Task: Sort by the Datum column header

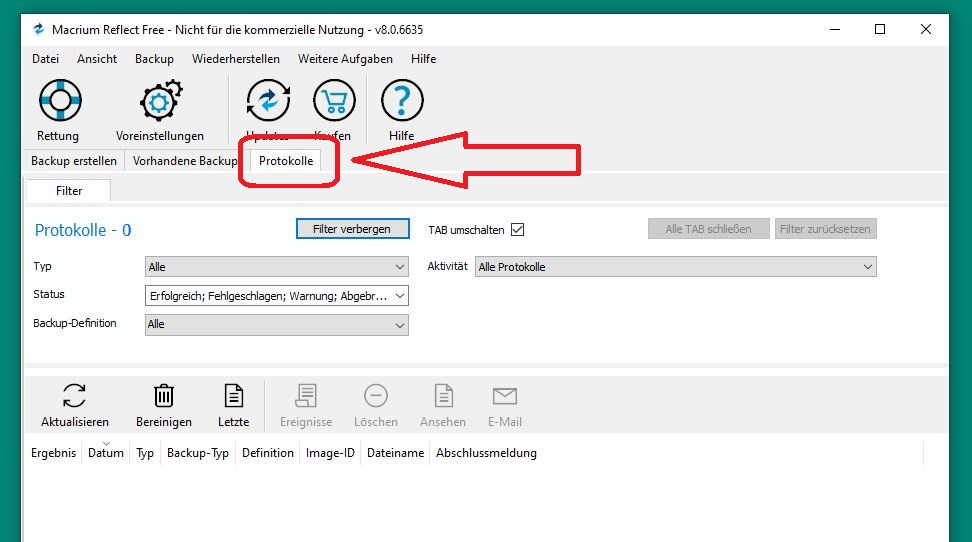Action: point(105,453)
